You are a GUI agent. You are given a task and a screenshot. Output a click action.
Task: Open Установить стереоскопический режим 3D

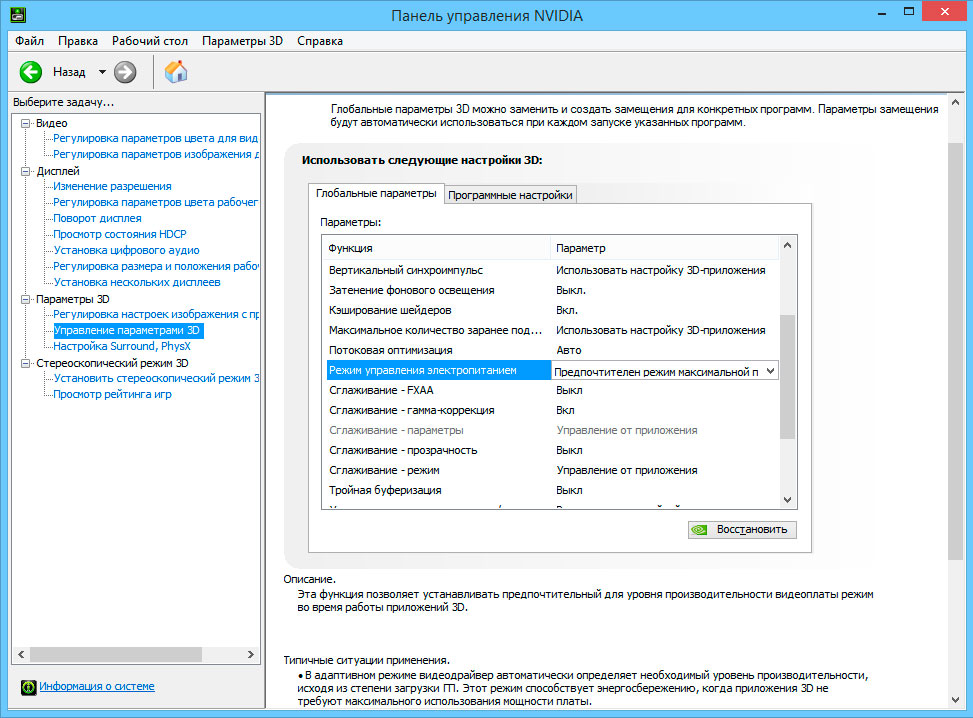pos(156,379)
